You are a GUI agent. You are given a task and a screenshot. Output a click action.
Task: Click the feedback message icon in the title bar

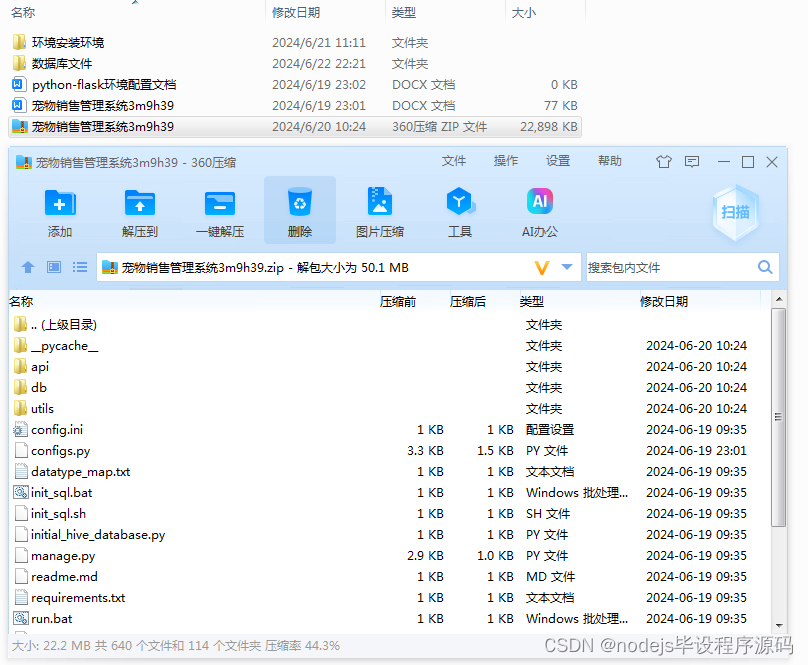tap(692, 162)
